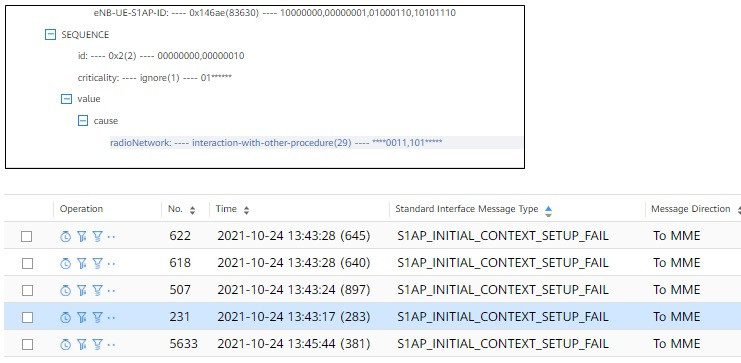Click the clock icon in row 622
The image size is (741, 363).
[65, 236]
